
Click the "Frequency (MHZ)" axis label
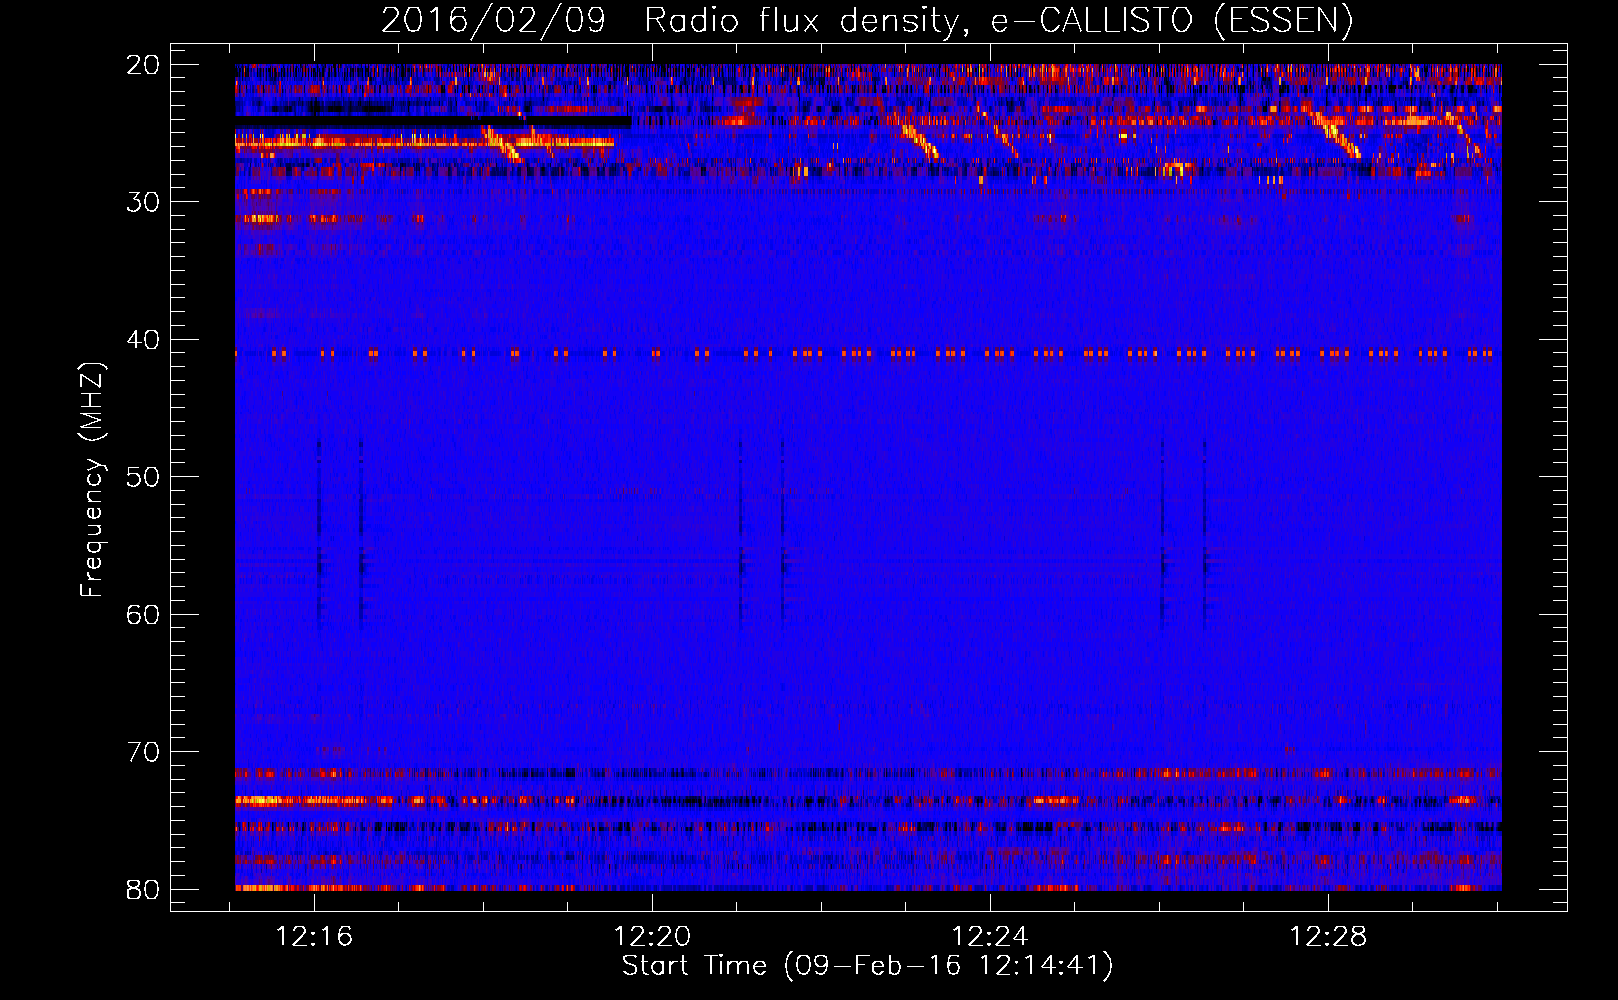pos(92,480)
